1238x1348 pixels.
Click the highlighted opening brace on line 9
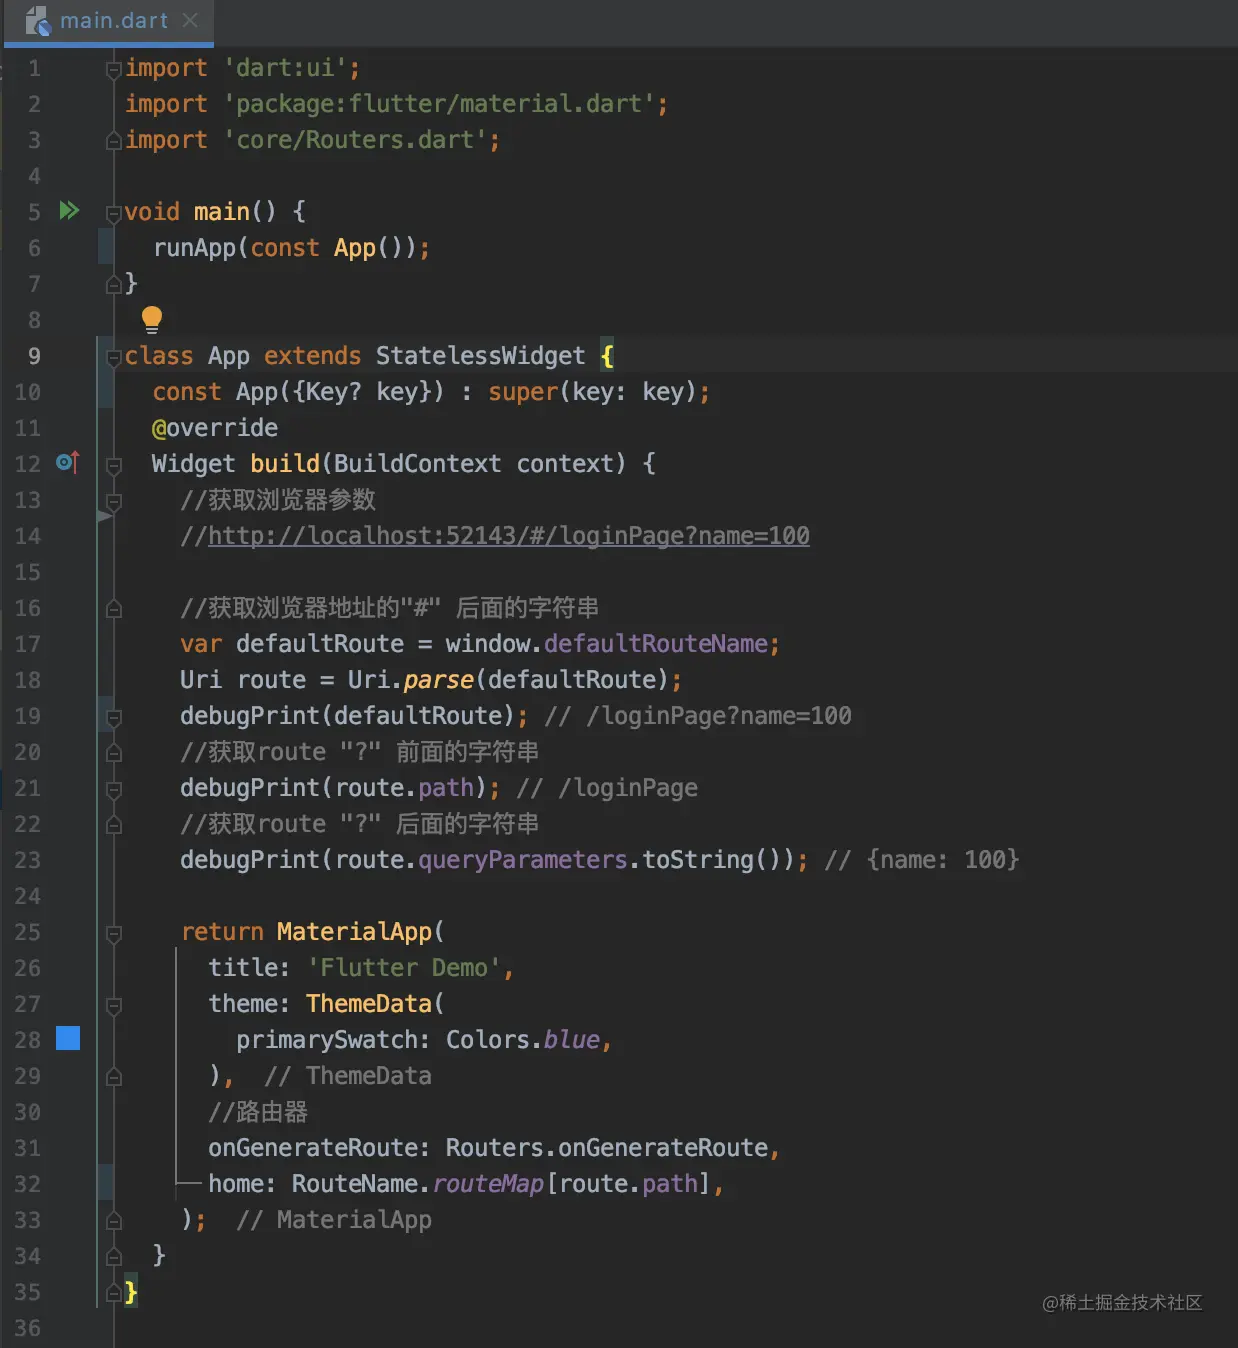tap(607, 356)
